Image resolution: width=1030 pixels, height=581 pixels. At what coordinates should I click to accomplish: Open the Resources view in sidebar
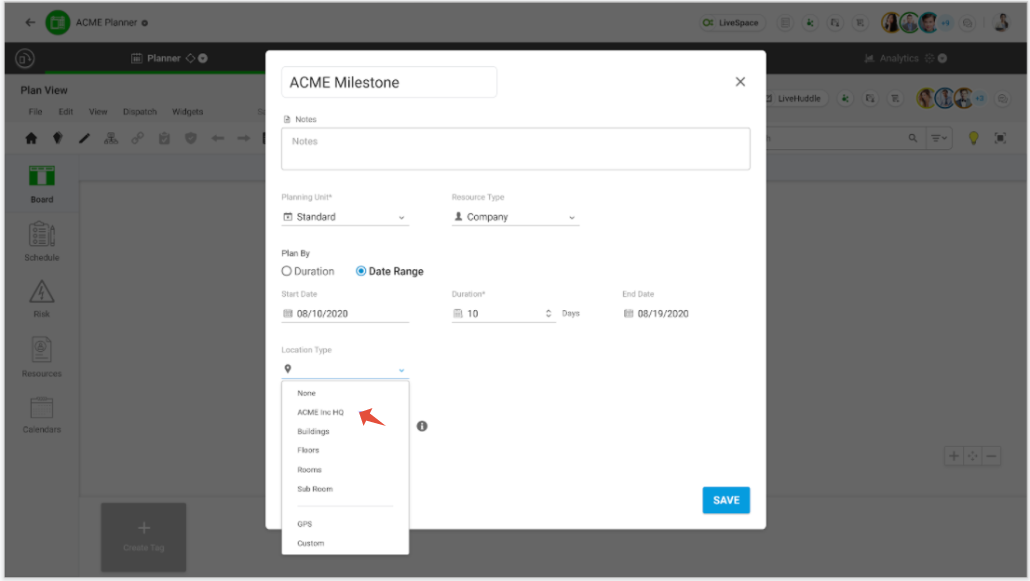pos(41,357)
